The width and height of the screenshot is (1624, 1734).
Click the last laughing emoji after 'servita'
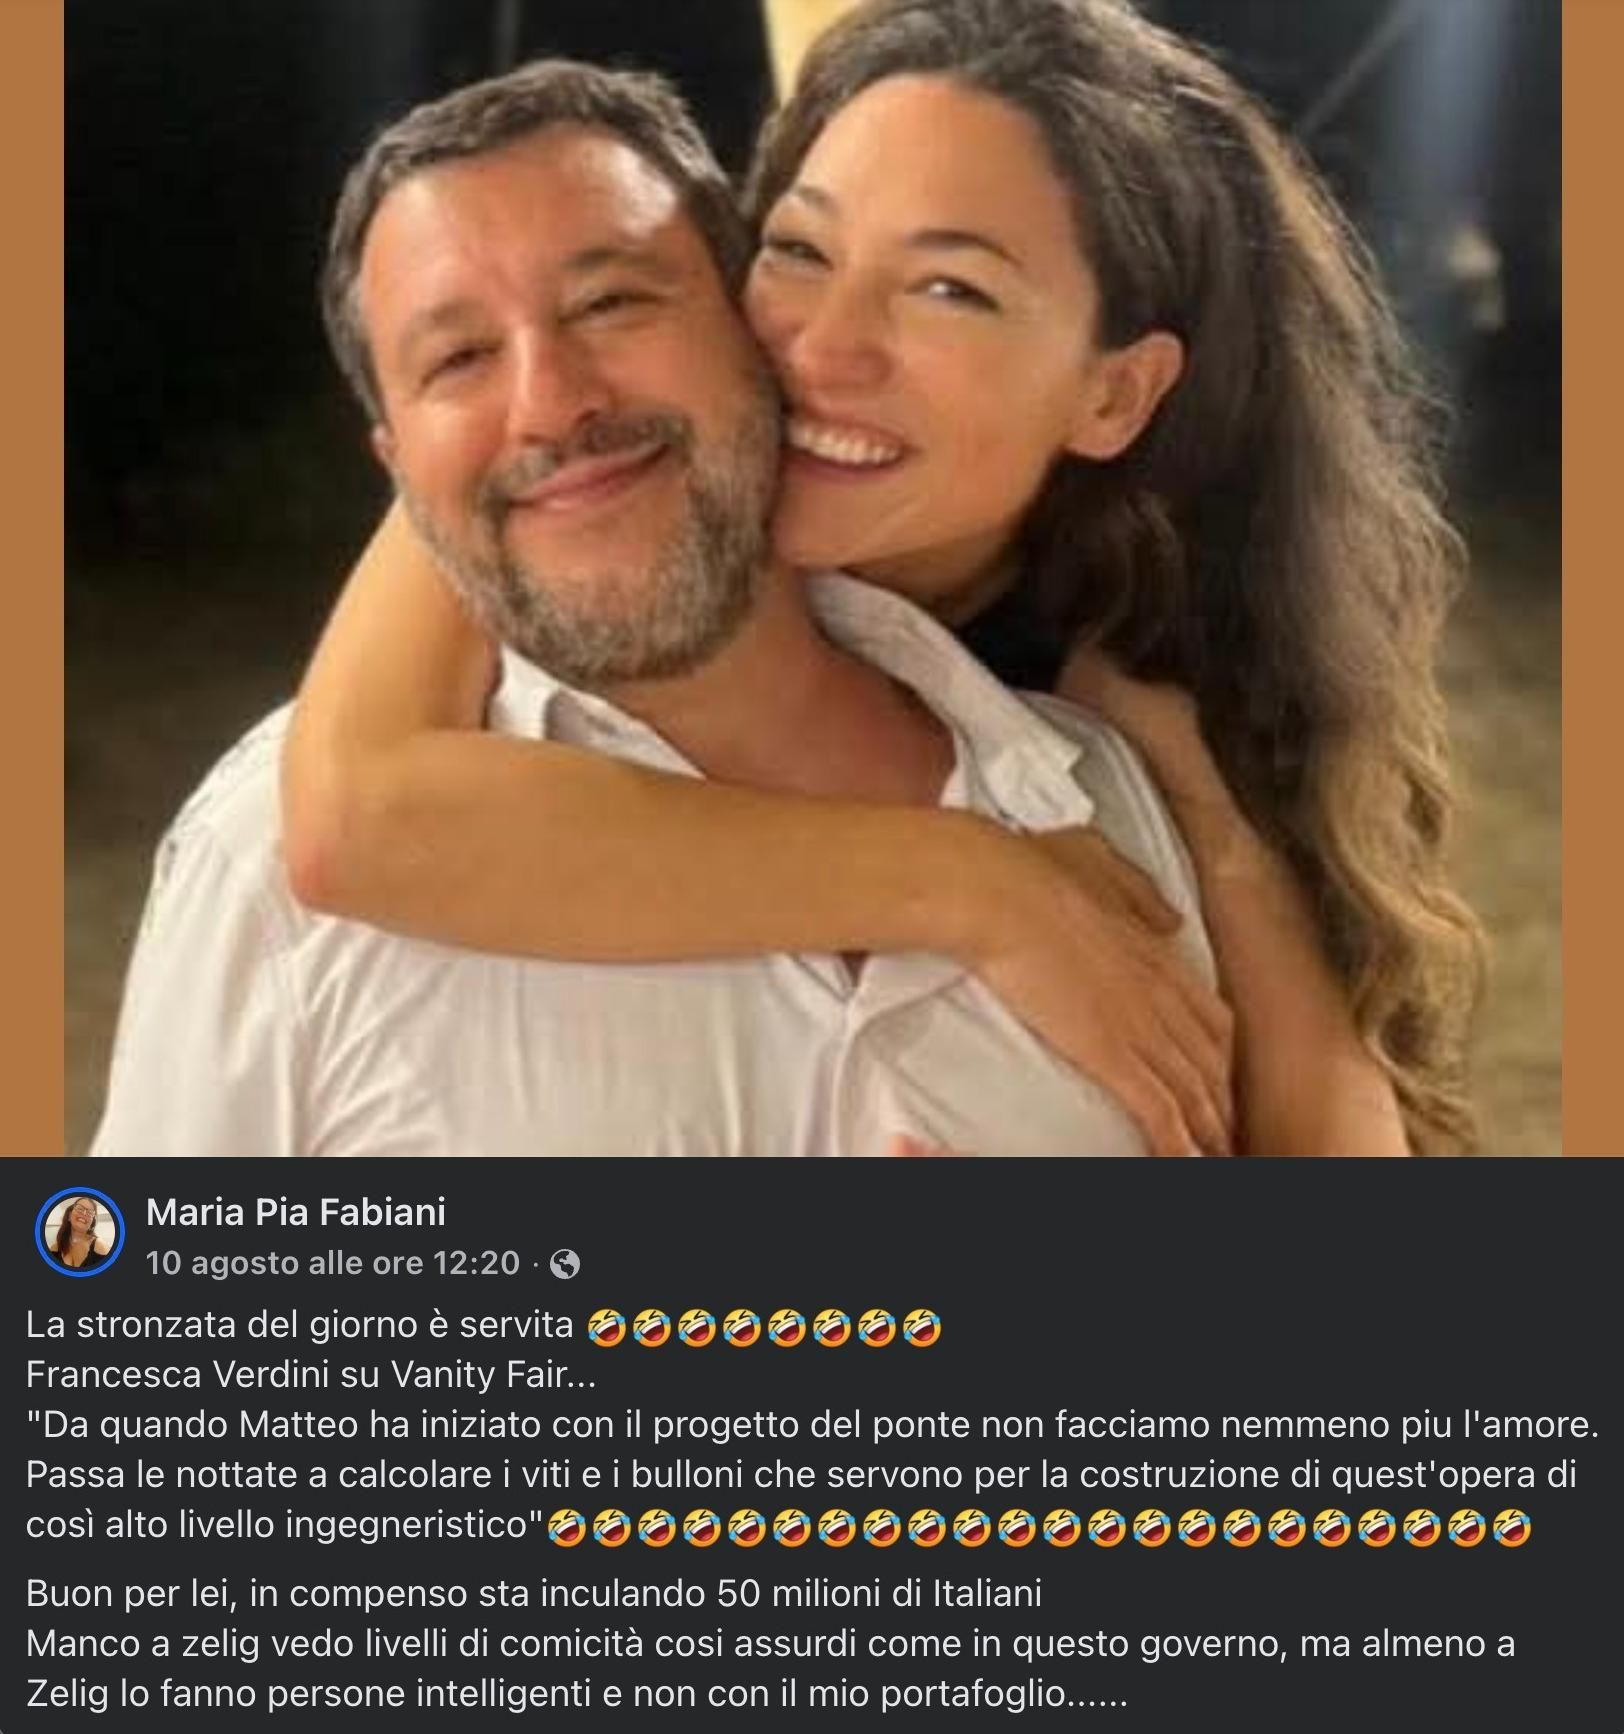[x=922, y=1327]
